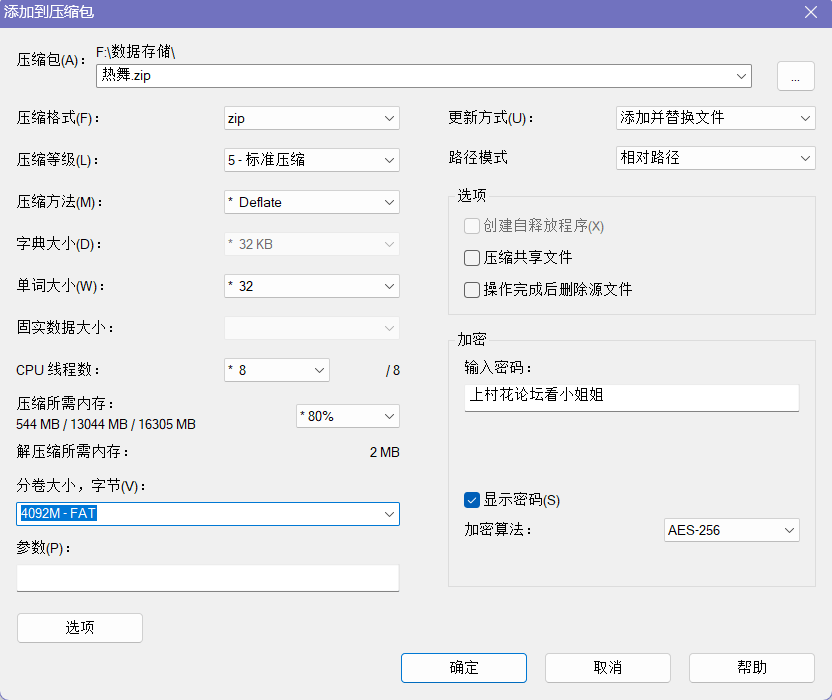
Task: Open the compression method Deflate dropdown
Action: pyautogui.click(x=311, y=202)
